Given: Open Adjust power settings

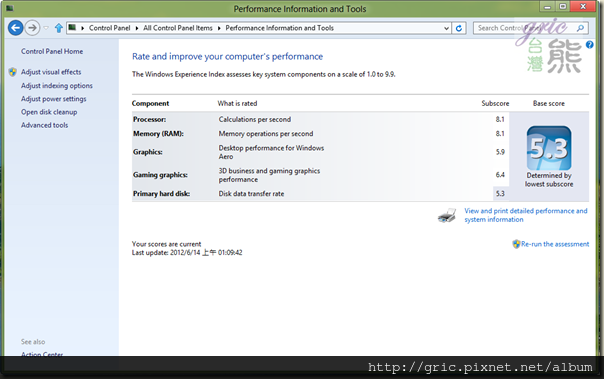Looking at the screenshot, I should pyautogui.click(x=54, y=99).
